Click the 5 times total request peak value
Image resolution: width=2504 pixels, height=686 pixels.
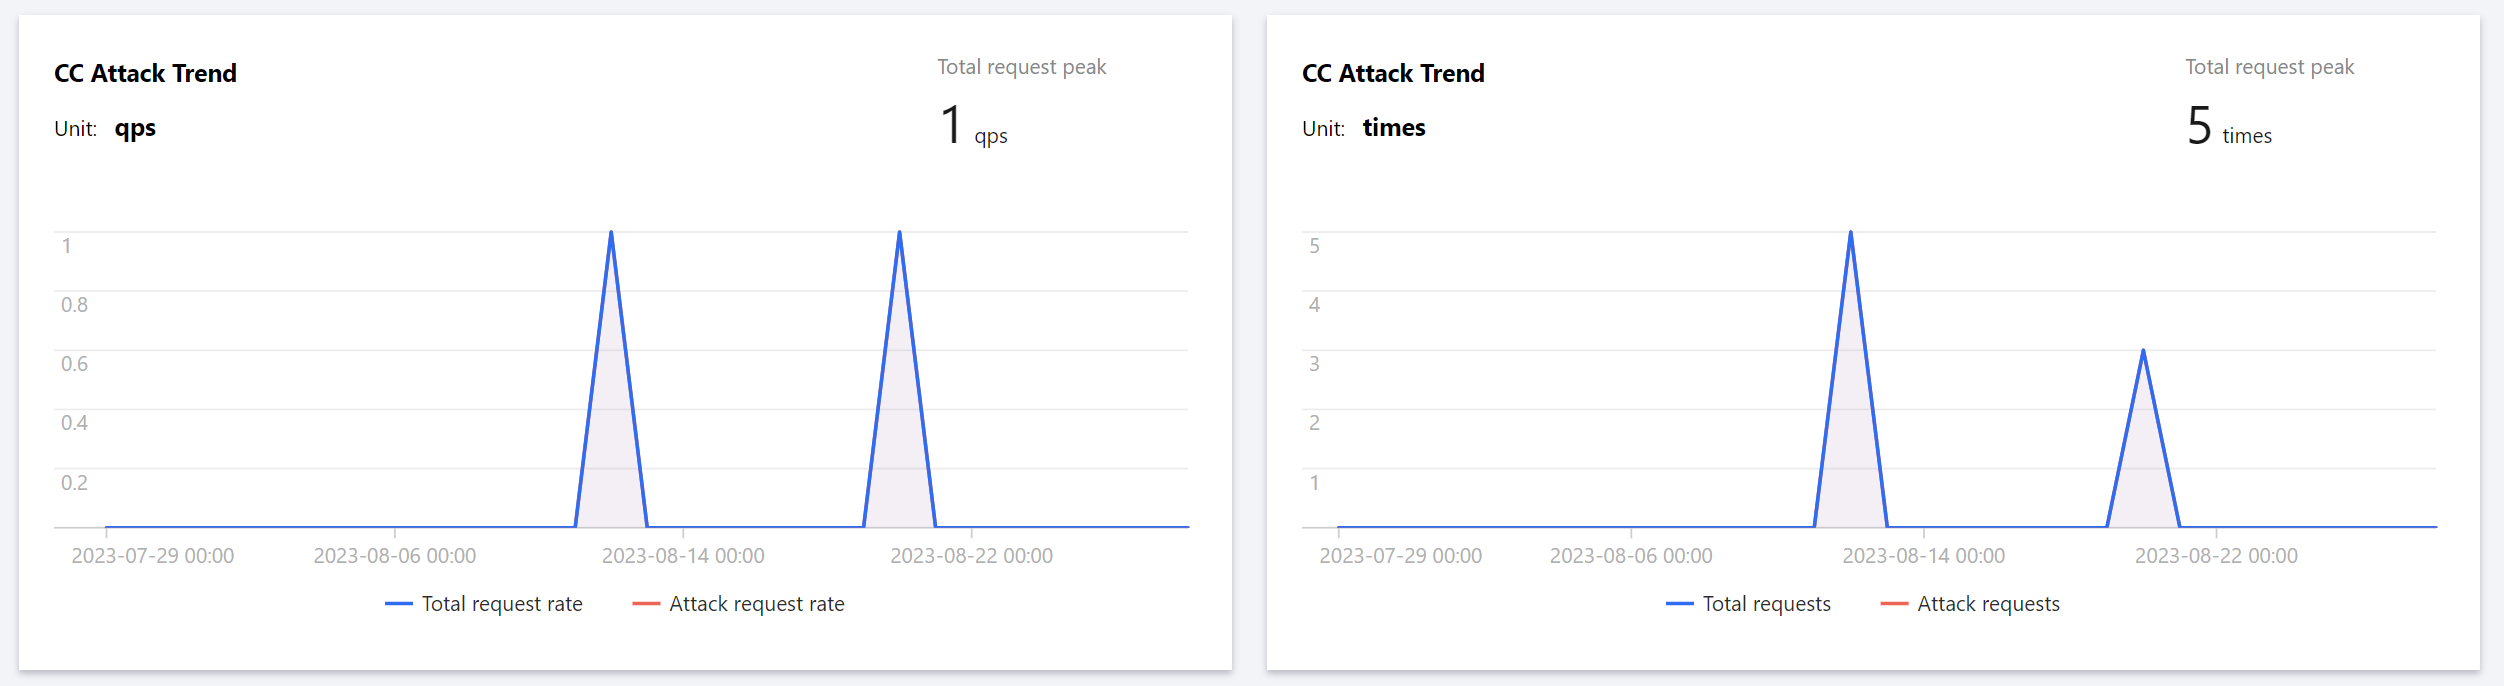tap(2199, 126)
